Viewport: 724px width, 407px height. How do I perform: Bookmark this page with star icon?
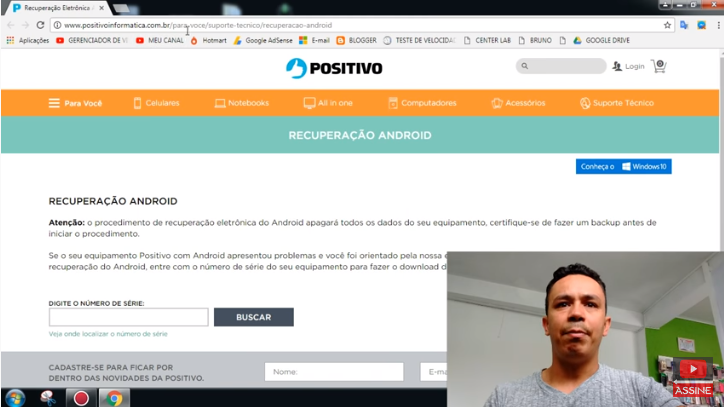click(667, 25)
